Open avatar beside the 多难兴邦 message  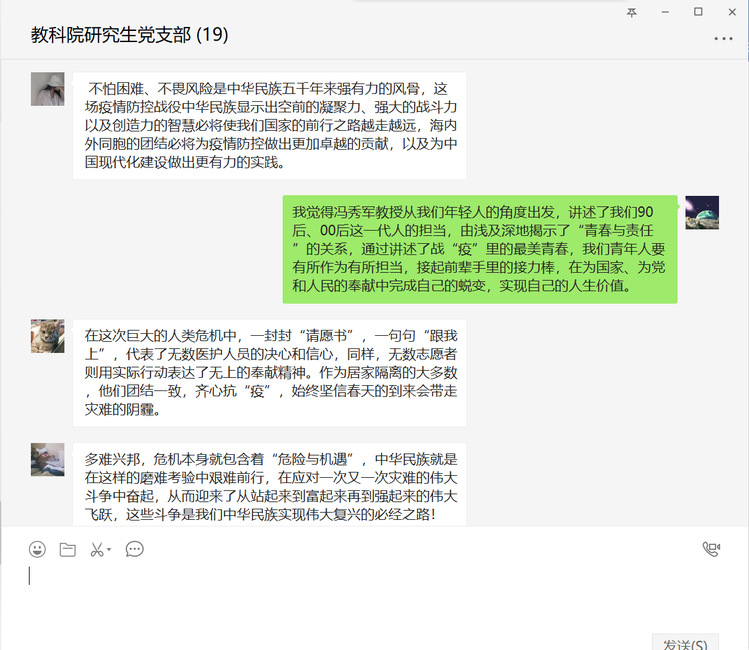(48, 459)
